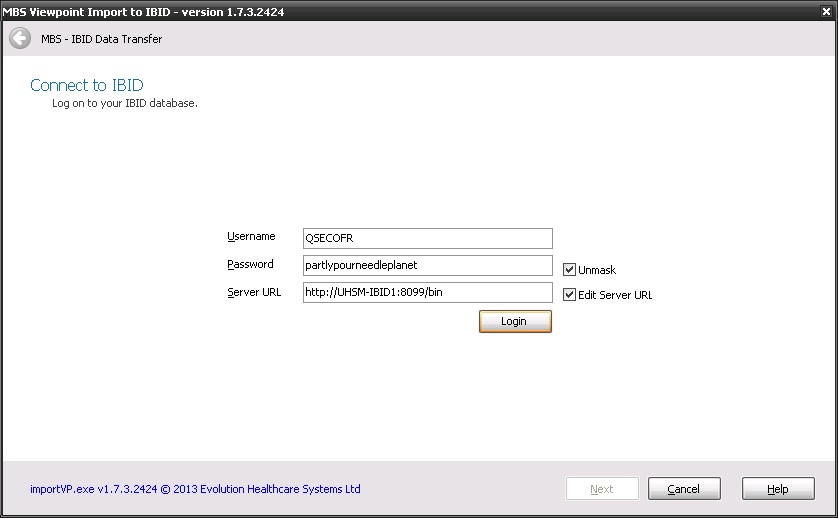Screen dimensions: 838x518
Task: Untick the Edit Server URL checkbox
Action: pyautogui.click(x=569, y=295)
